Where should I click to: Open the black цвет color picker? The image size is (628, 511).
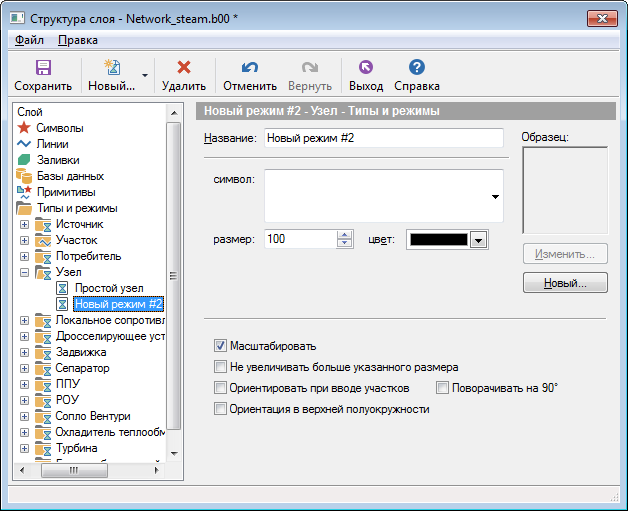[478, 239]
